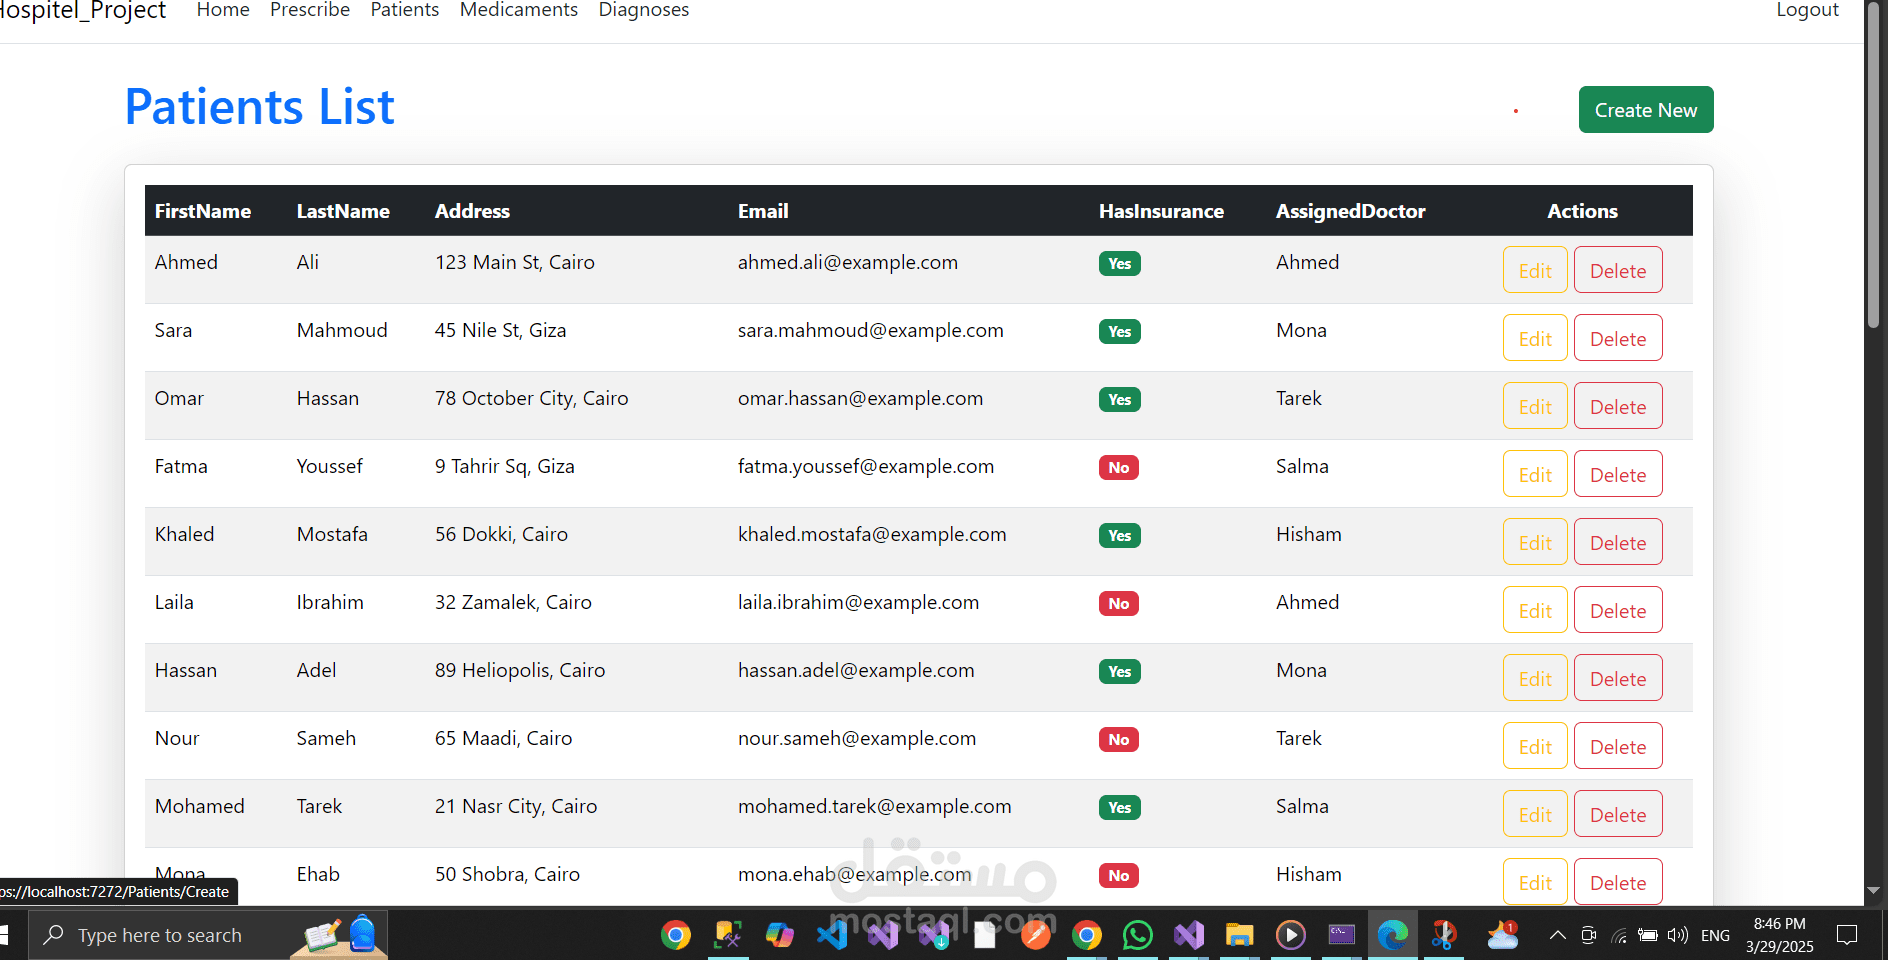Open the Patients nav link
The height and width of the screenshot is (960, 1888).
(405, 10)
